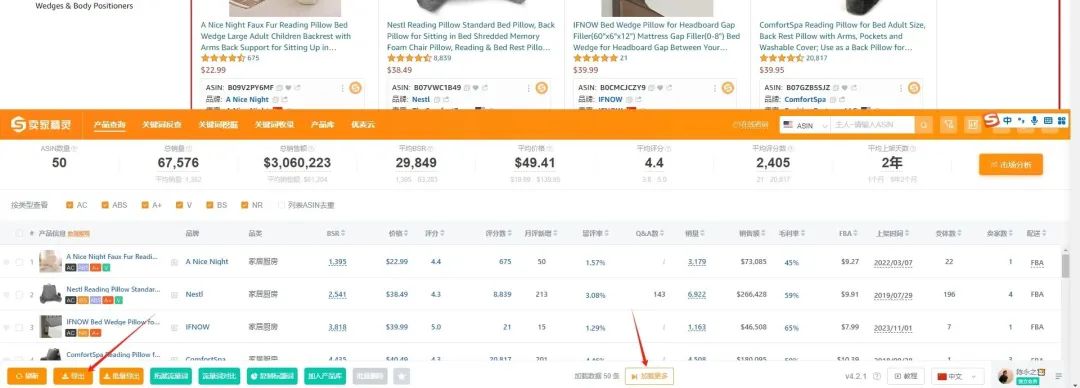Sort the table by BSR column

[x=336, y=234]
